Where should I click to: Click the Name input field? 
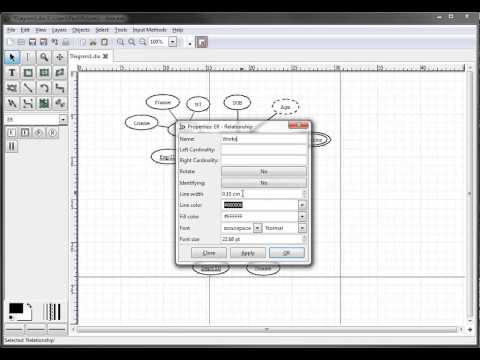264,139
